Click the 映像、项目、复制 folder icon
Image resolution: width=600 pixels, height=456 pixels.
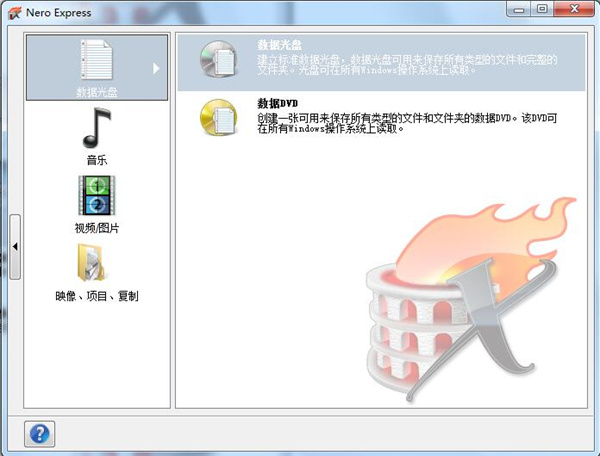(x=97, y=263)
